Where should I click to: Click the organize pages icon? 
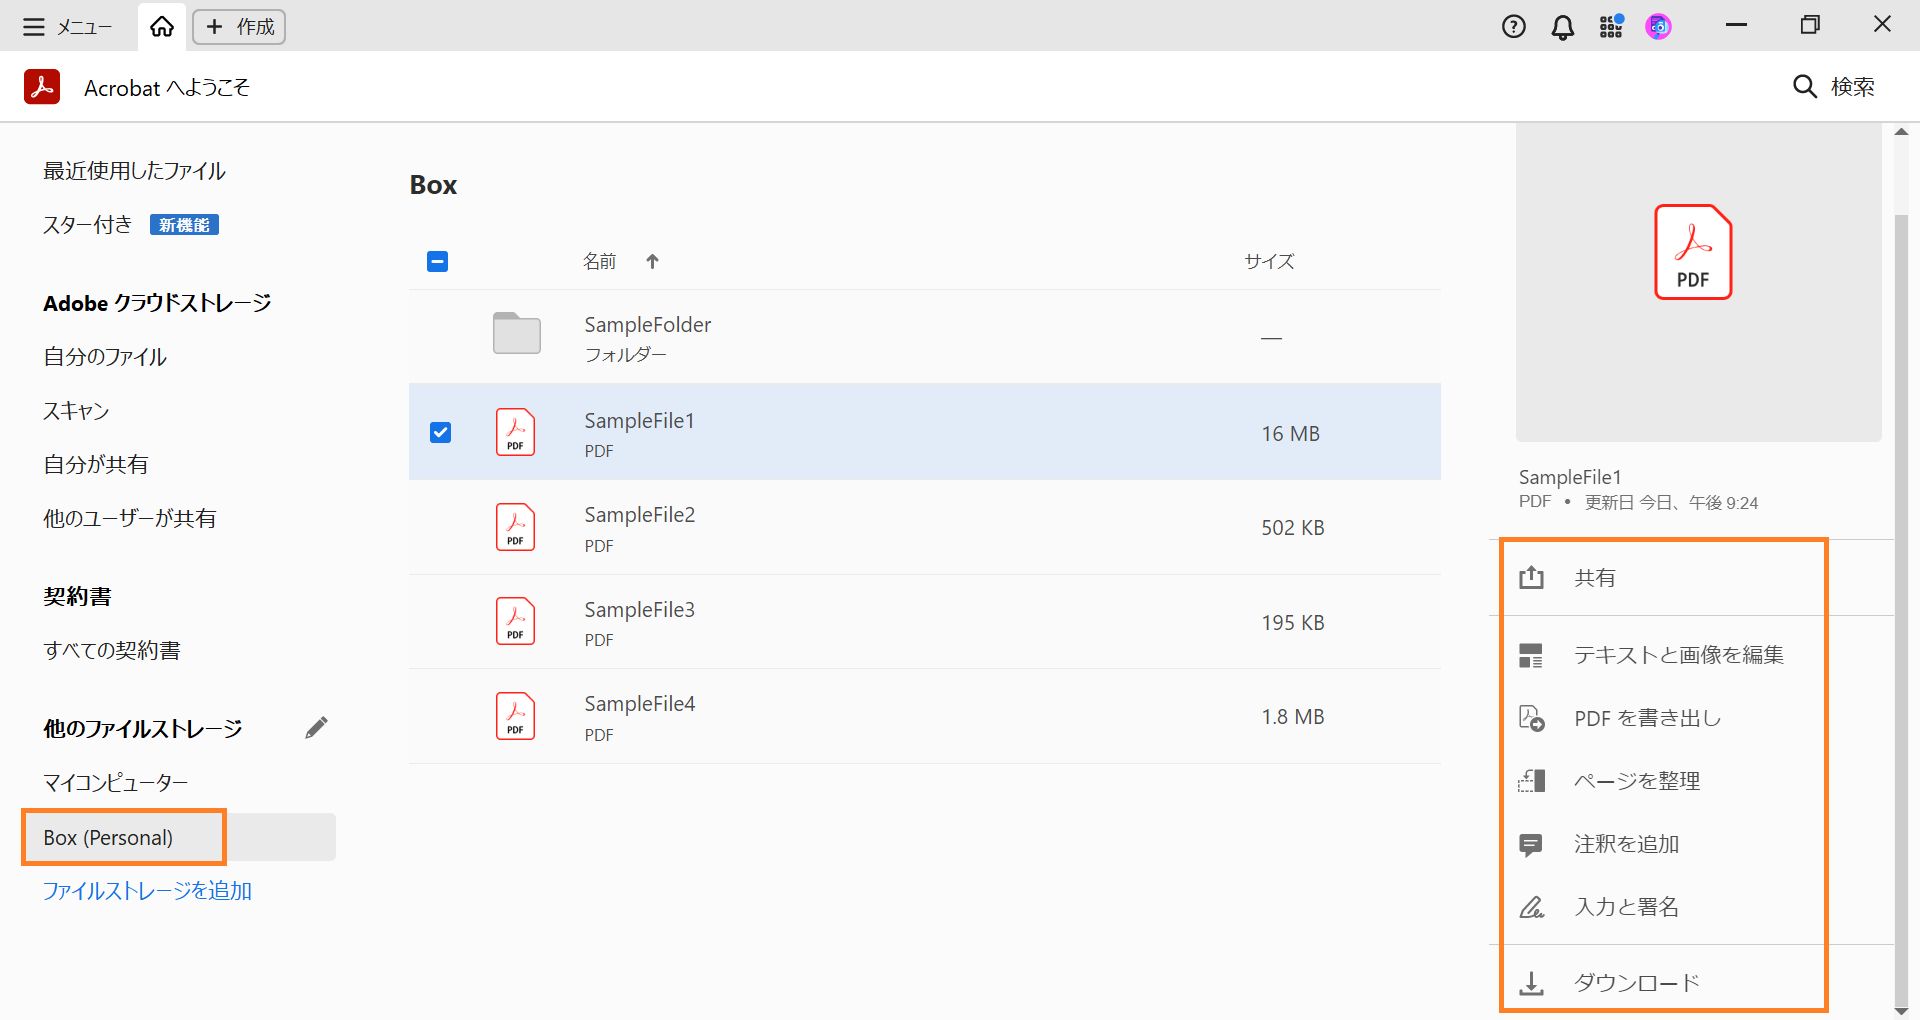[x=1531, y=781]
